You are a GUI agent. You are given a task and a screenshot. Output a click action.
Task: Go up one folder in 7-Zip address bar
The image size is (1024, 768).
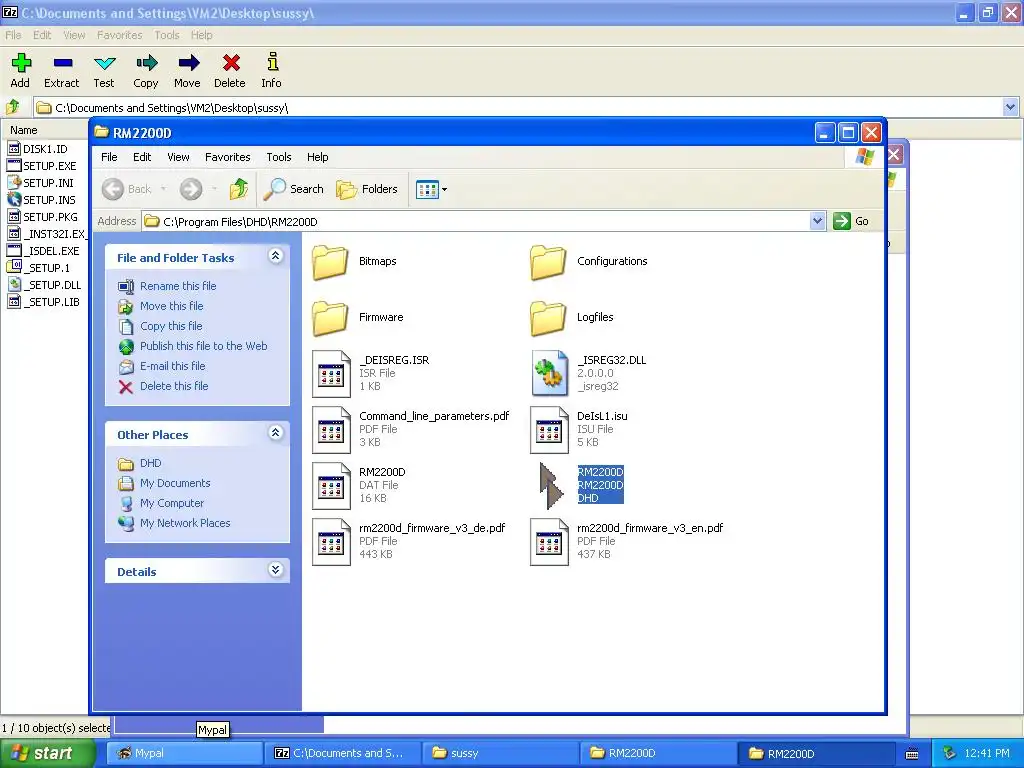12,107
